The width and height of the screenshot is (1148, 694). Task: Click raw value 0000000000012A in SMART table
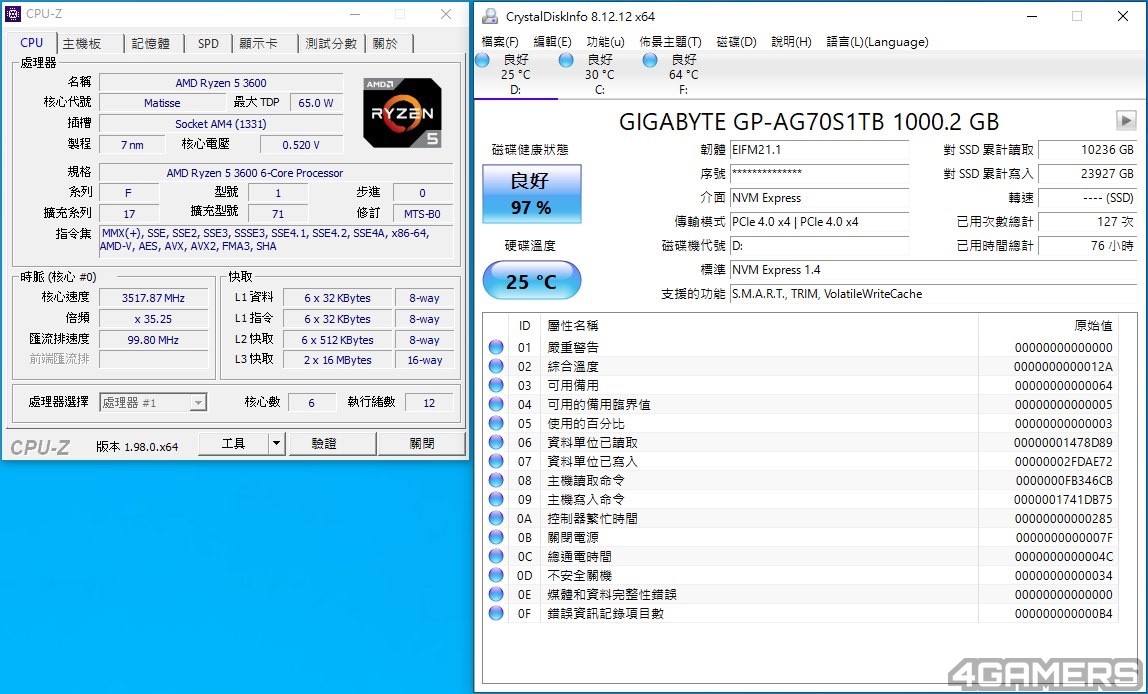(x=1063, y=366)
